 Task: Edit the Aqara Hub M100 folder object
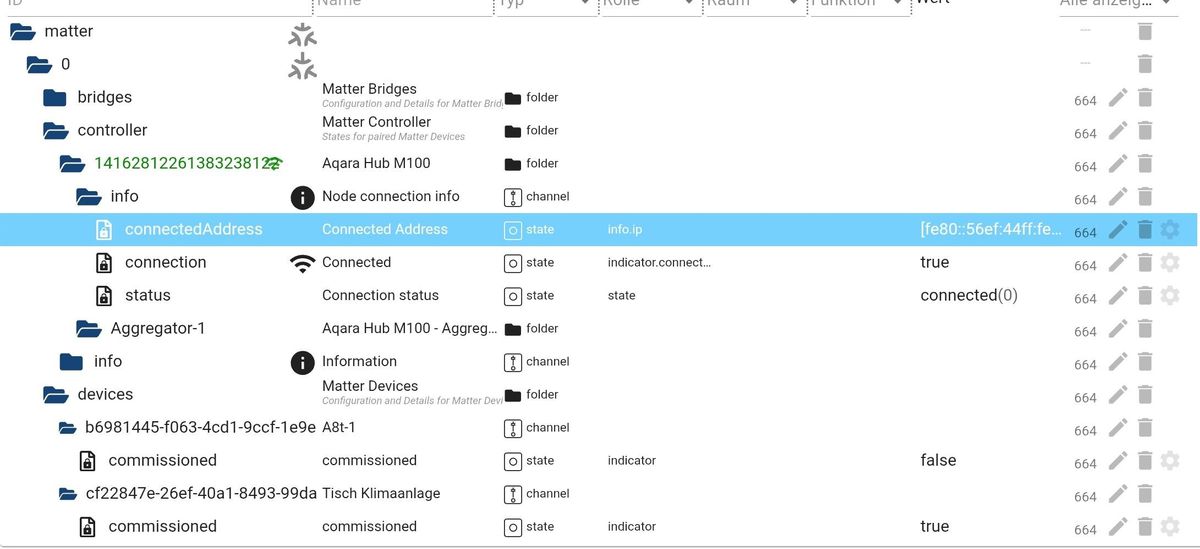click(x=1117, y=164)
